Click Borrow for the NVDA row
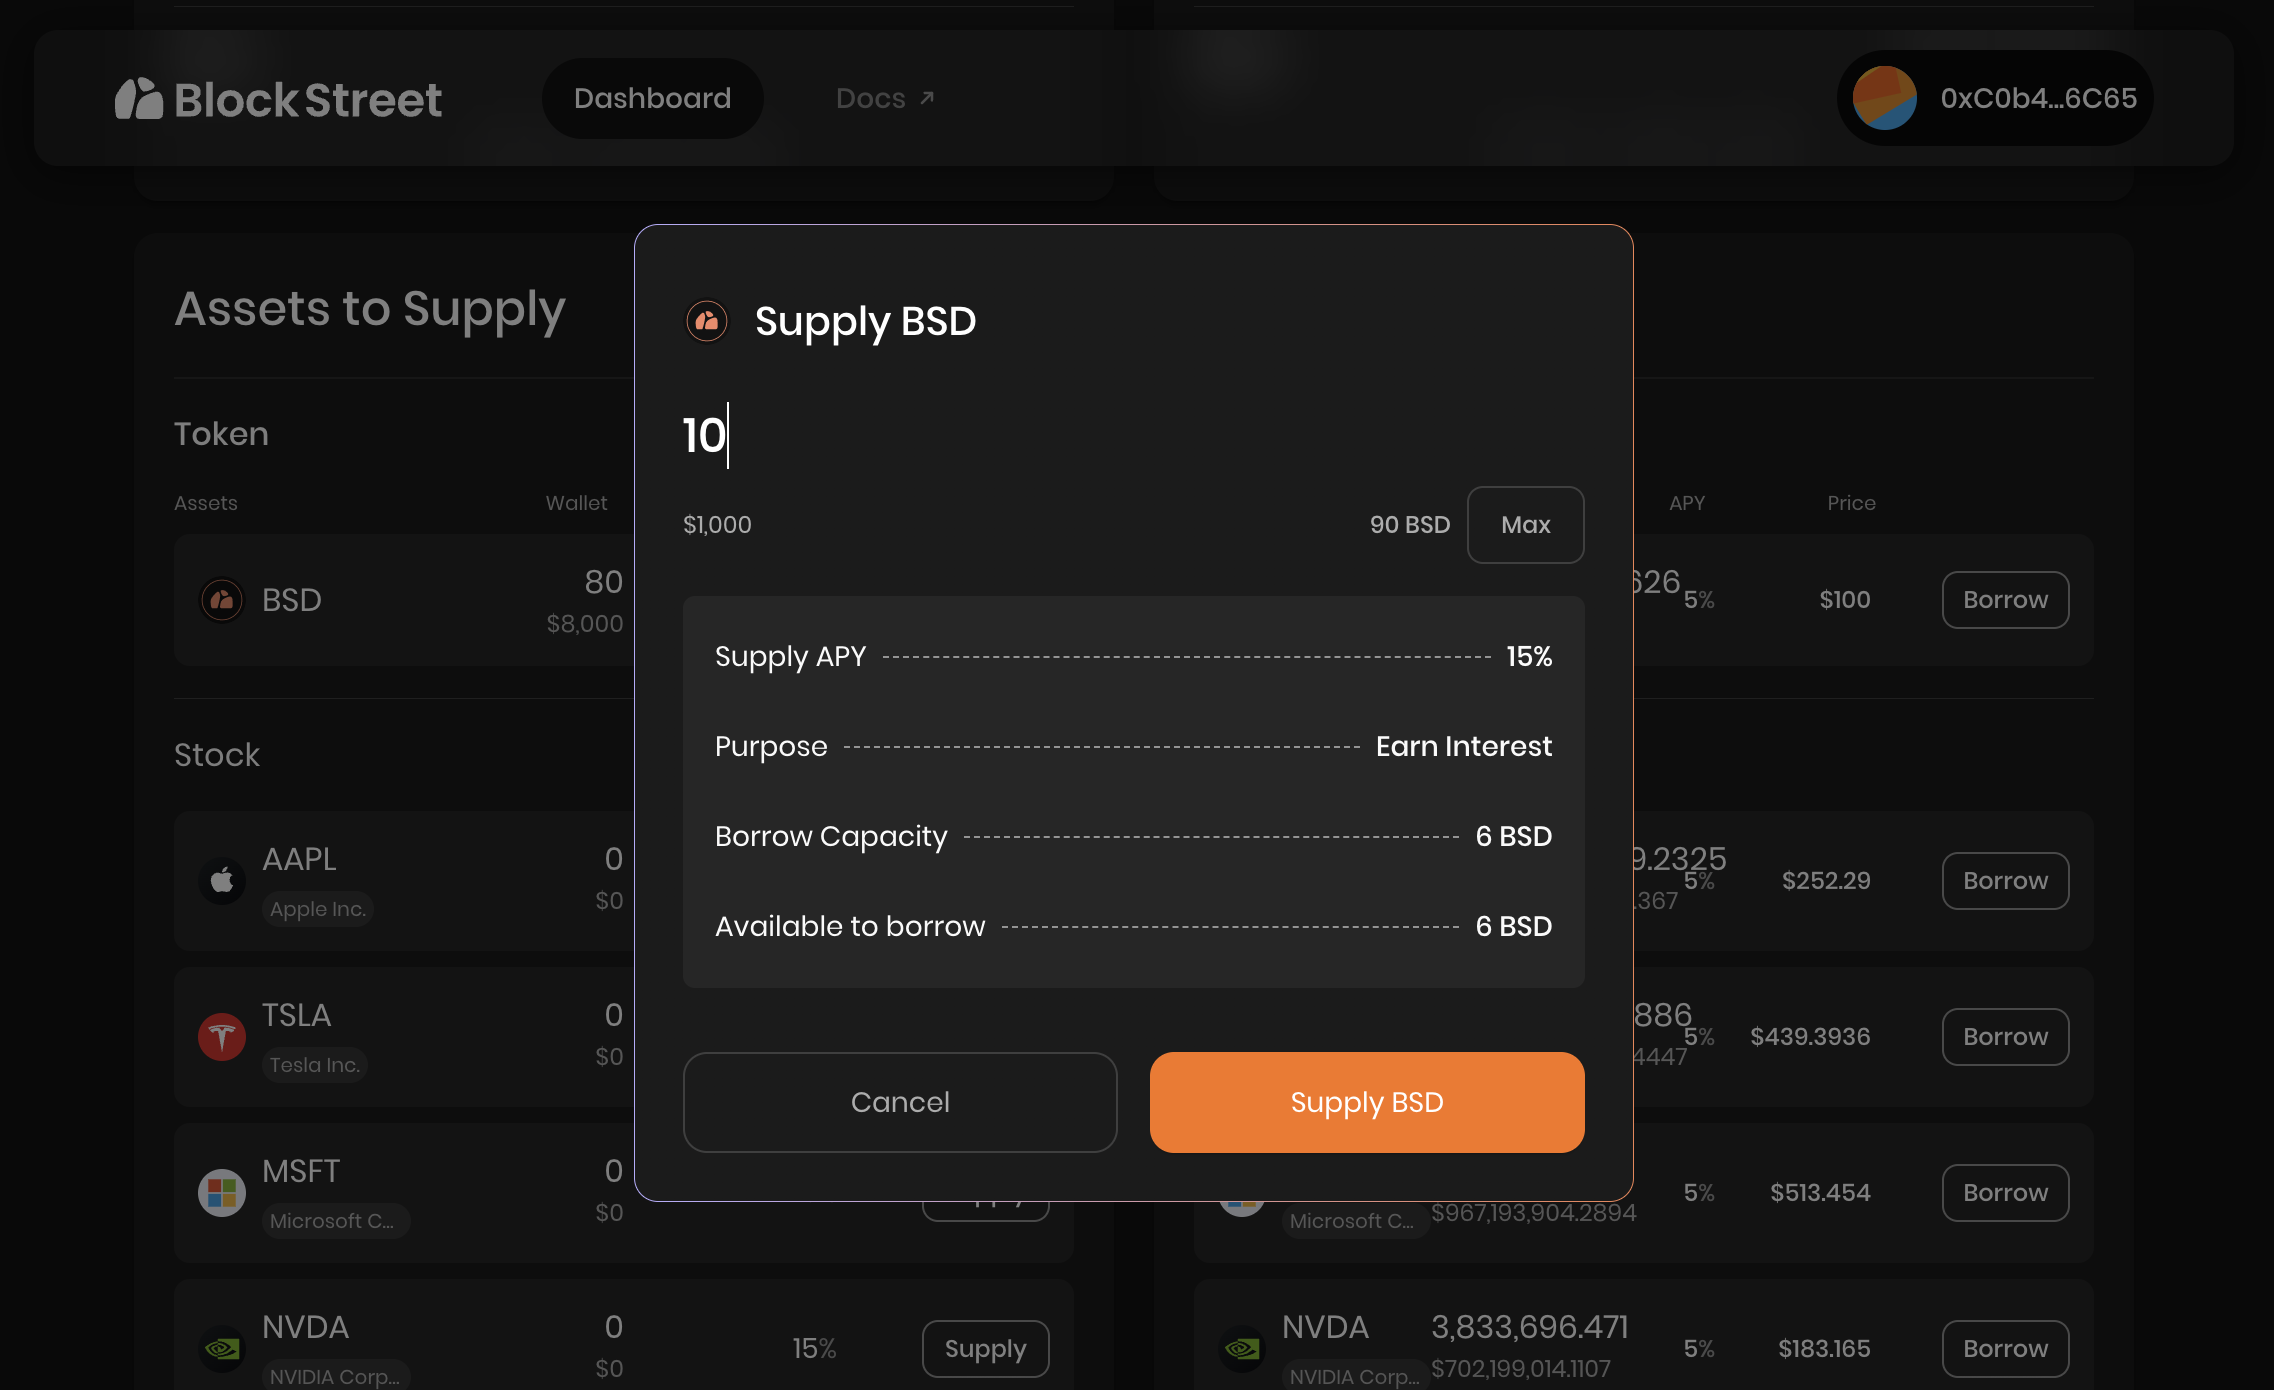Viewport: 2274px width, 1390px height. [x=2005, y=1348]
